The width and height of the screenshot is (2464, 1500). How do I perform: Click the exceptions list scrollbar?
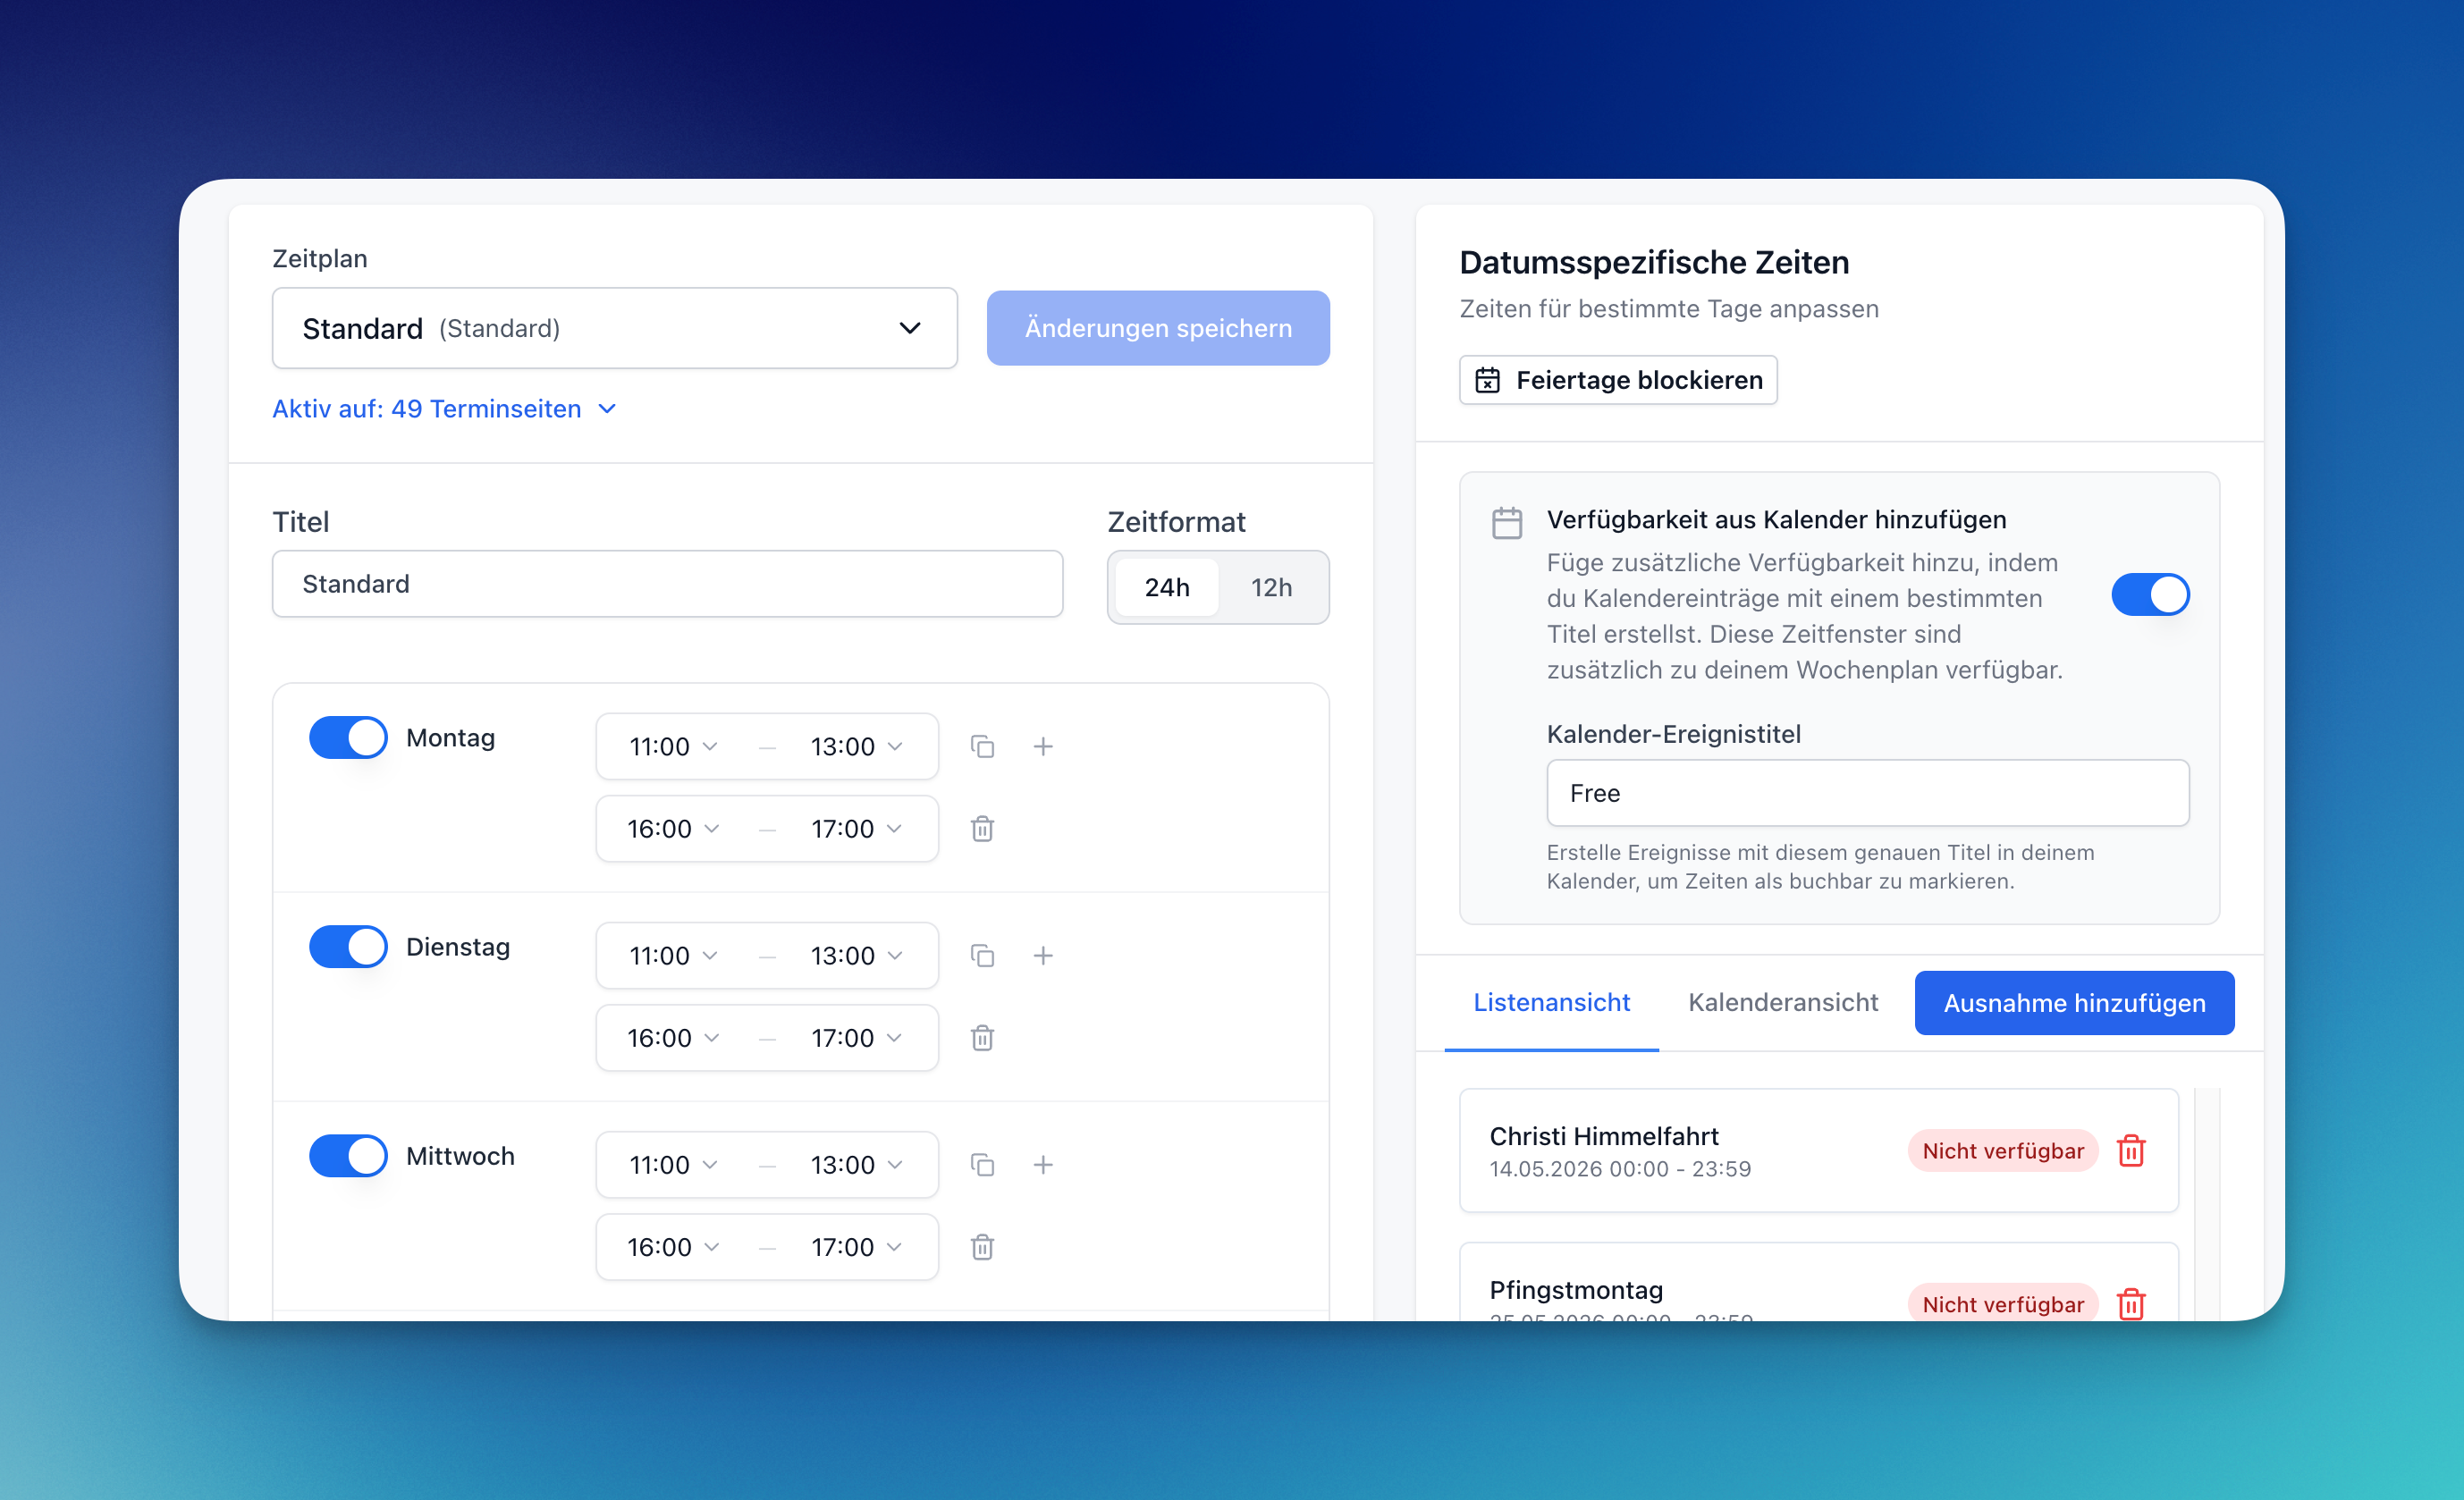[2207, 1204]
